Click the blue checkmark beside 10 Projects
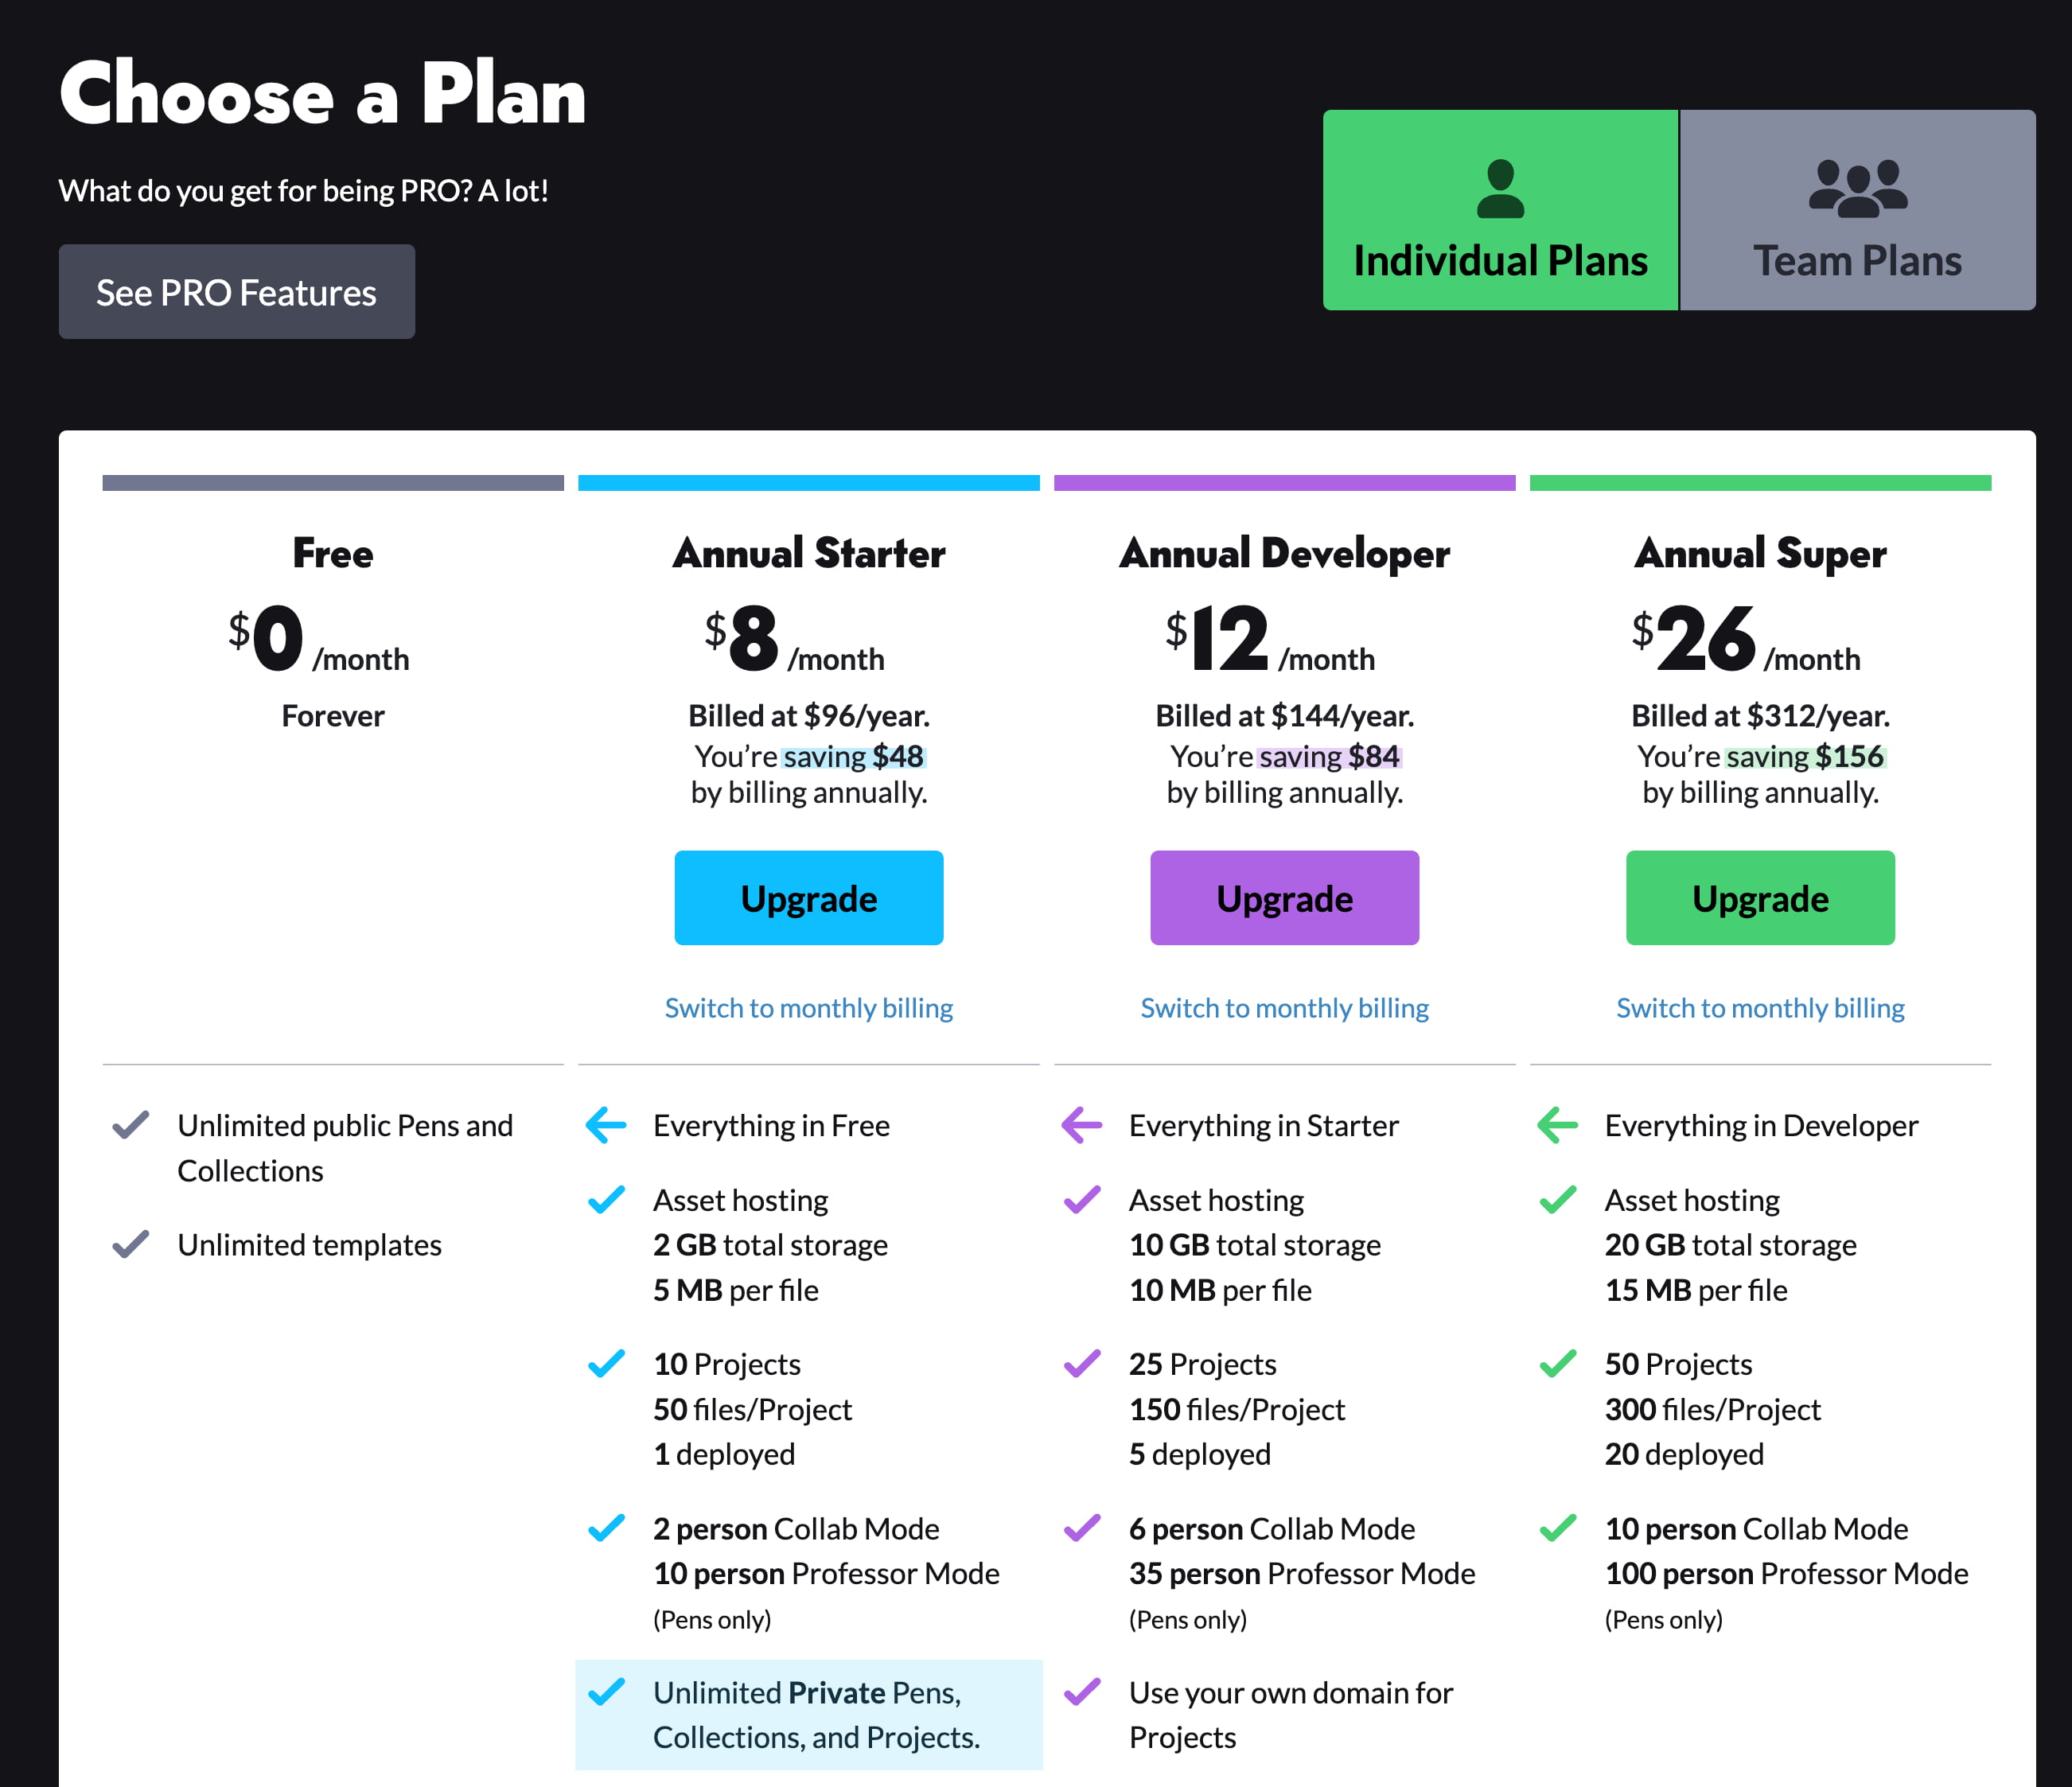The height and width of the screenshot is (1787, 2072). 606,1363
